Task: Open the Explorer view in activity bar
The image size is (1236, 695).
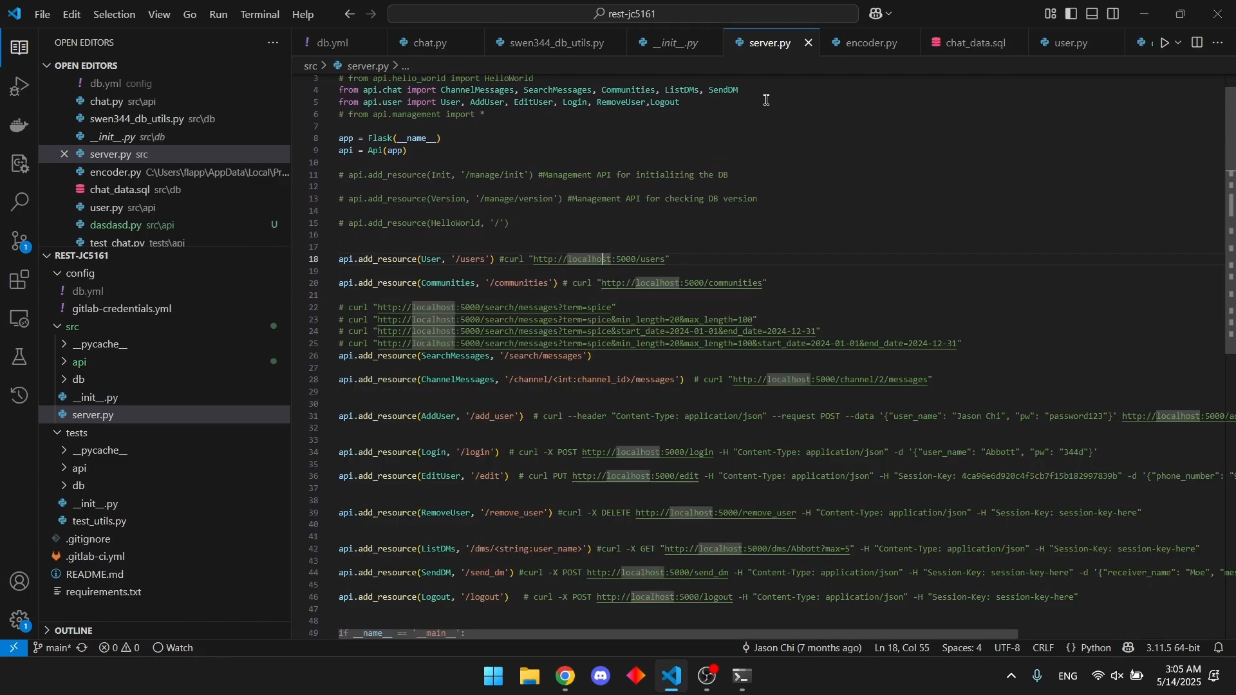Action: click(x=19, y=47)
